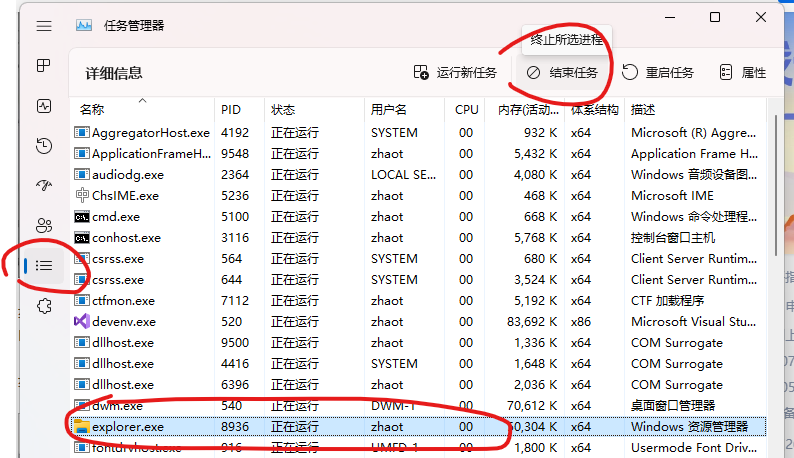Click the icon beside audiodg.exe
794x458 pixels.
tap(82, 175)
